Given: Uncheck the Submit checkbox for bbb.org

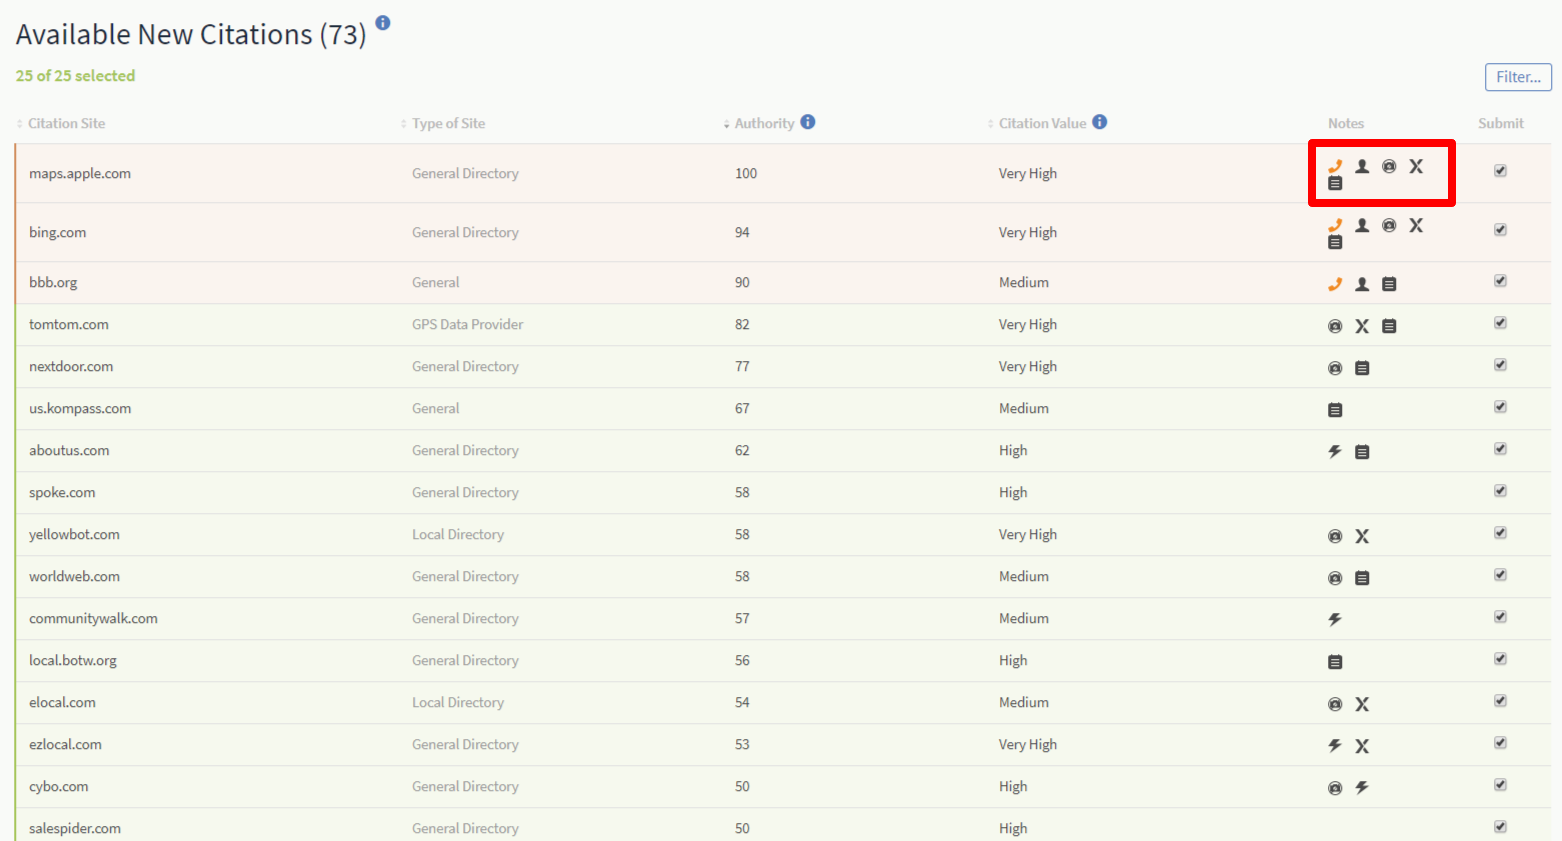Looking at the screenshot, I should coord(1500,281).
